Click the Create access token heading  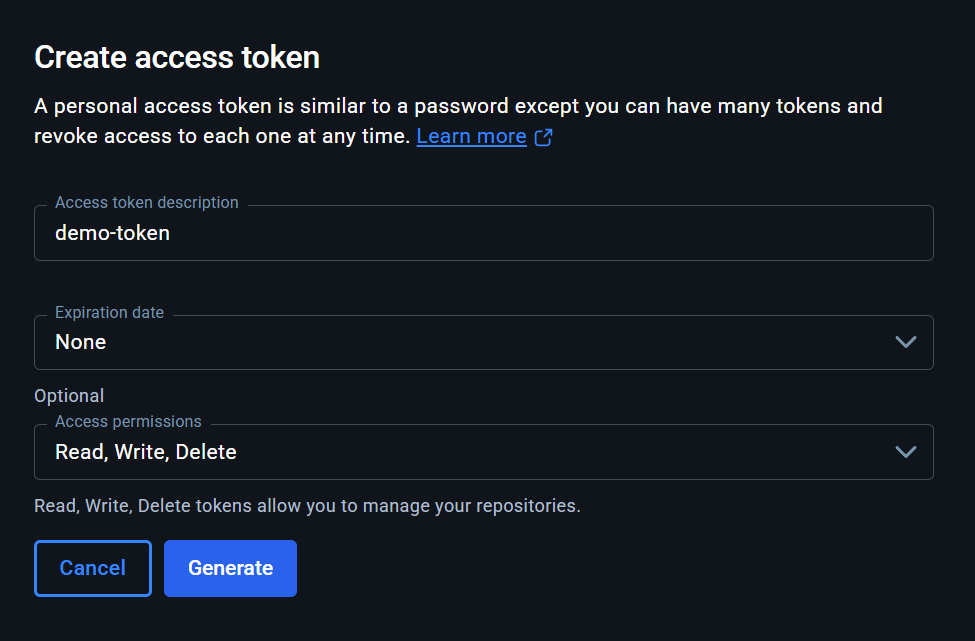(x=177, y=57)
